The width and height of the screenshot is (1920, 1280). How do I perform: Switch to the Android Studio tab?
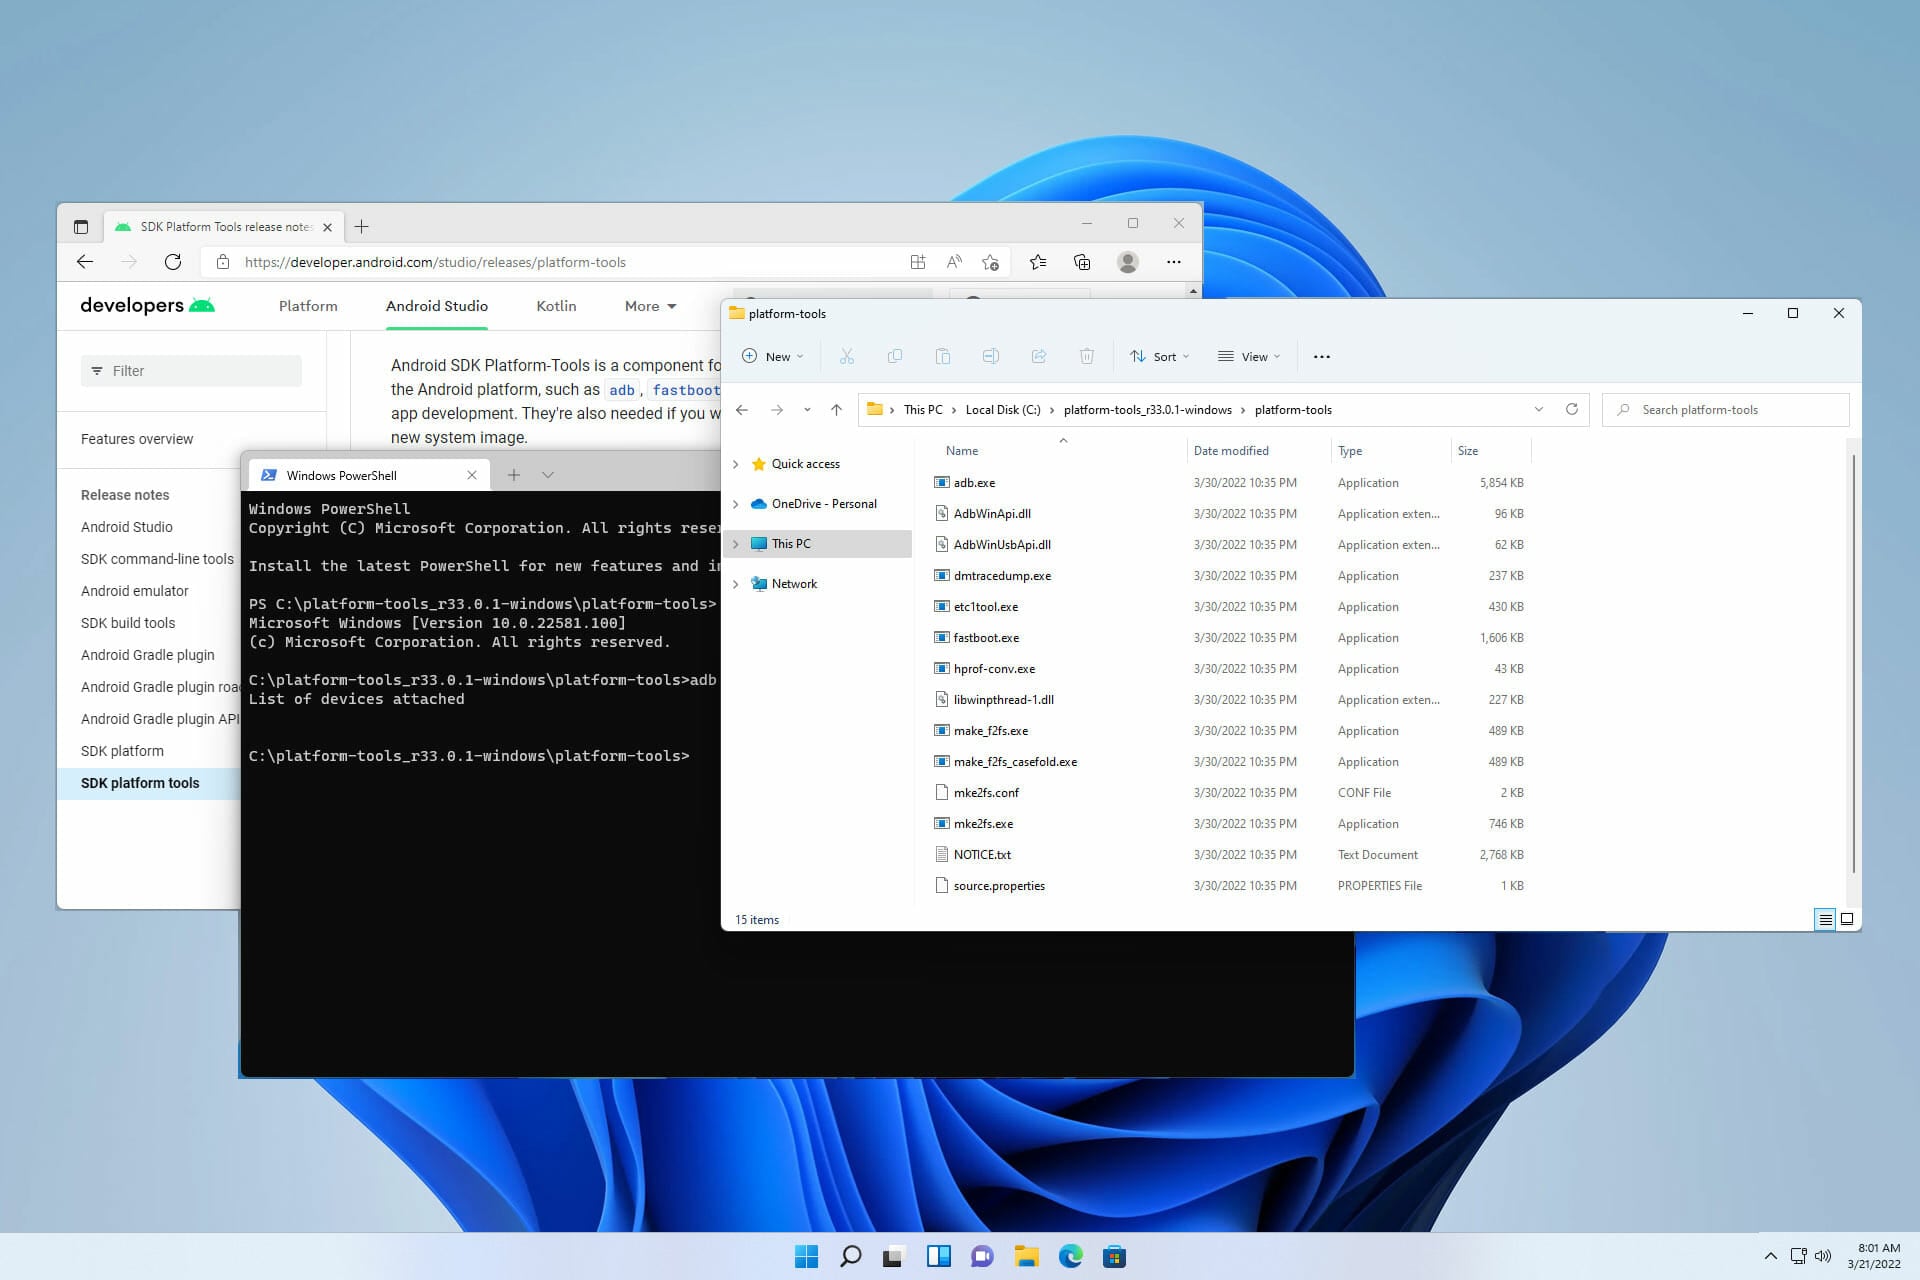[436, 306]
